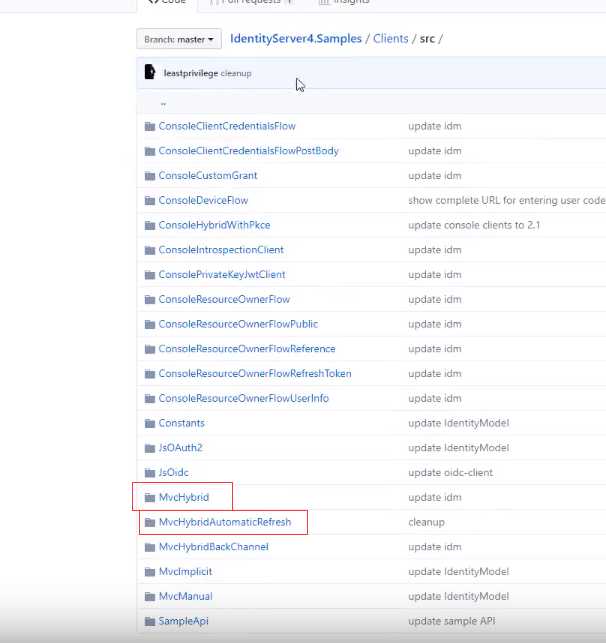Open the ConsoleClientCredentialsFlow folder
The image size is (606, 643).
(227, 126)
